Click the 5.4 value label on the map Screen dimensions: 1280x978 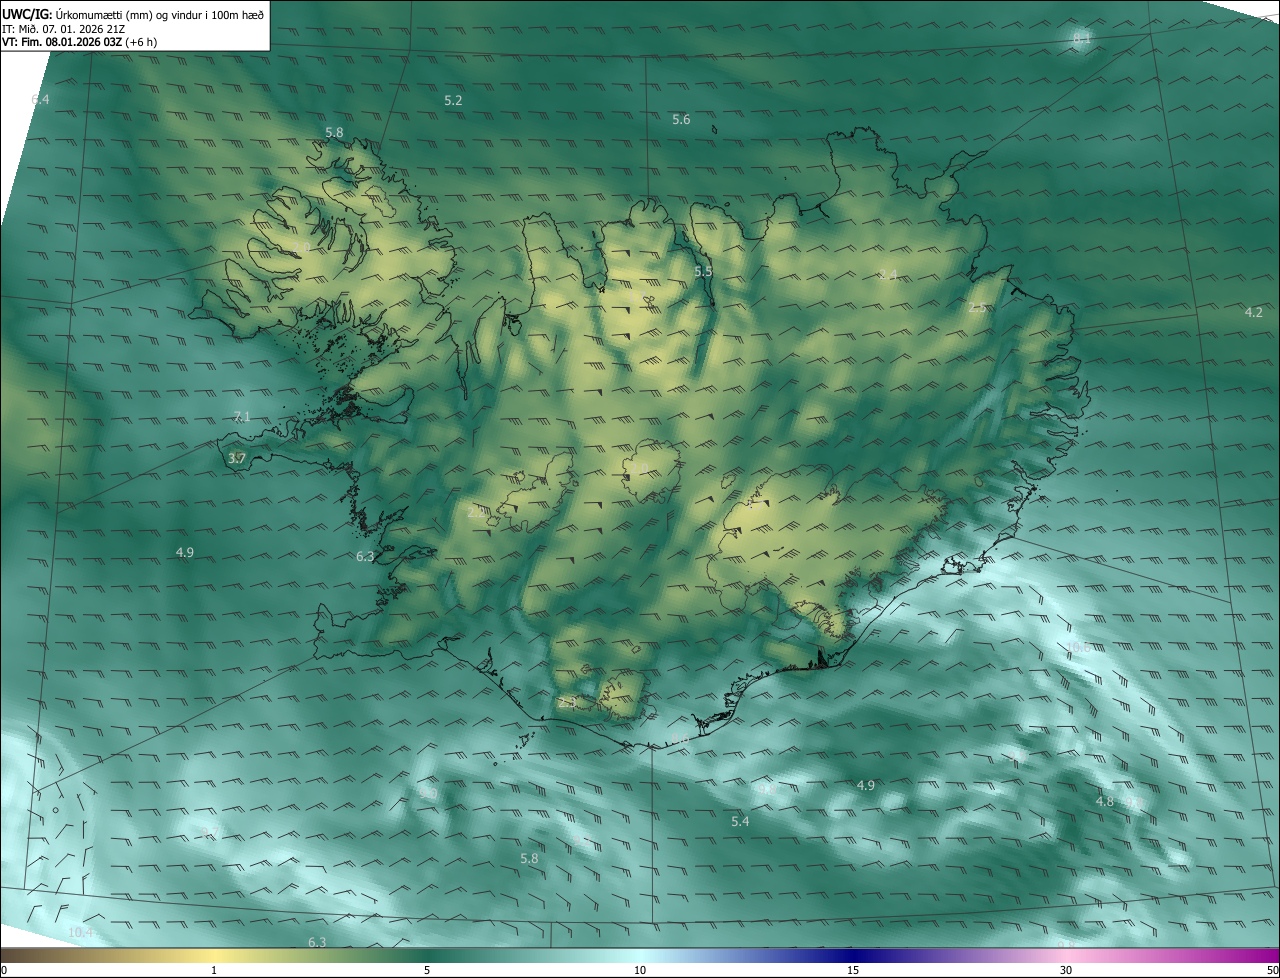pos(740,821)
